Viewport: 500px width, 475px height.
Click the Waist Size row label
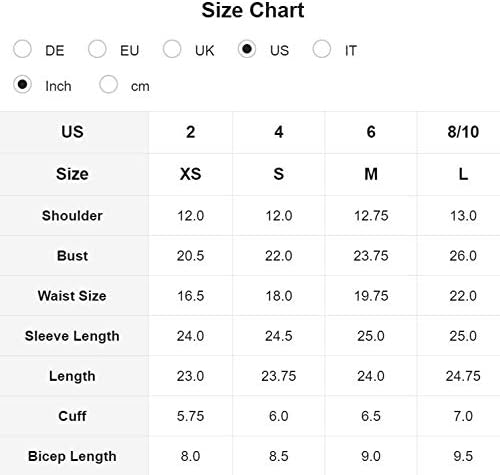72,296
